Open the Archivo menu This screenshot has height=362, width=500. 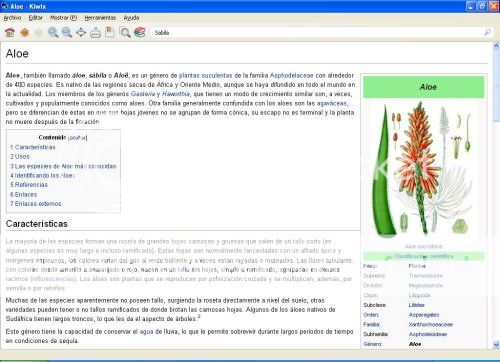coord(12,18)
